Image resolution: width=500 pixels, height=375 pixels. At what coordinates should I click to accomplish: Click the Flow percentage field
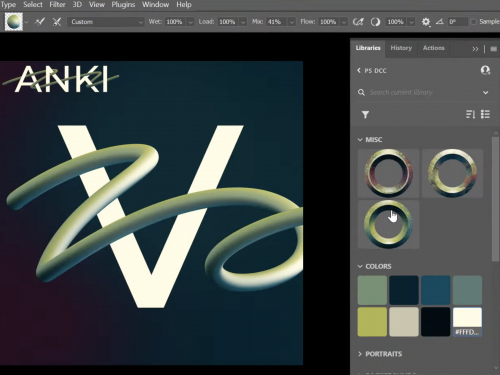pos(329,22)
